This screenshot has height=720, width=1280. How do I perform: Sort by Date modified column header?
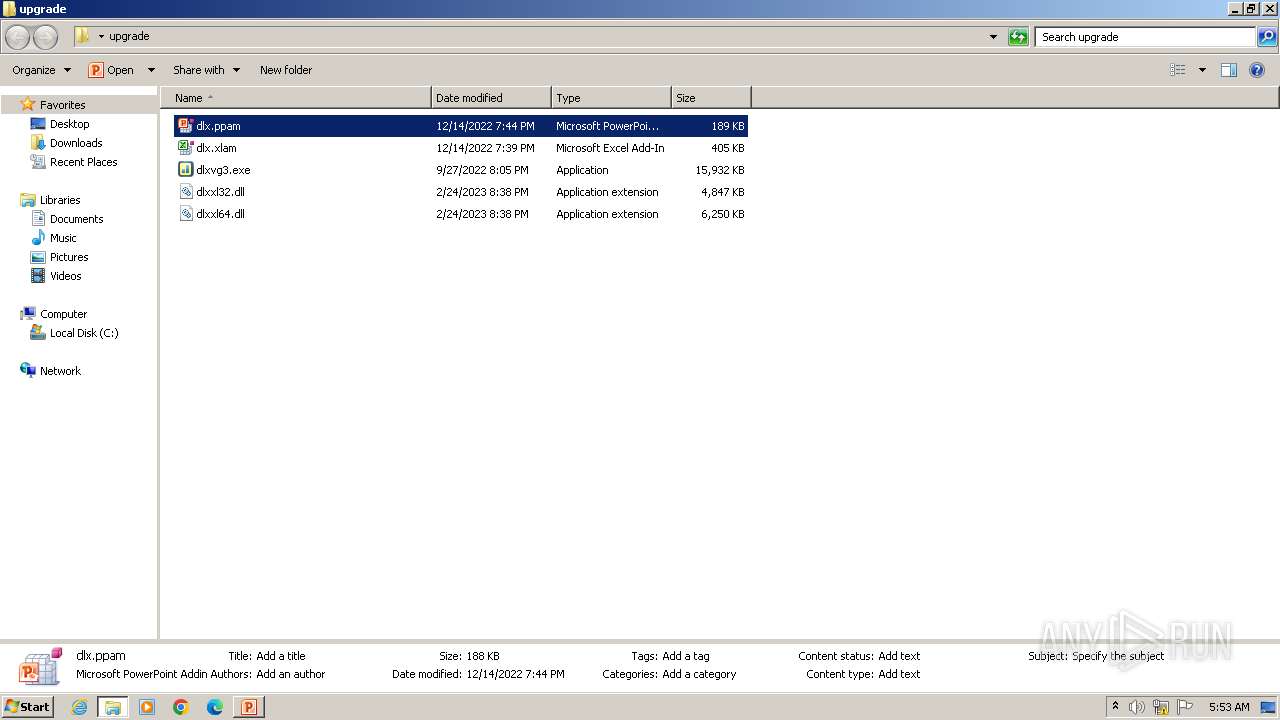tap(491, 98)
